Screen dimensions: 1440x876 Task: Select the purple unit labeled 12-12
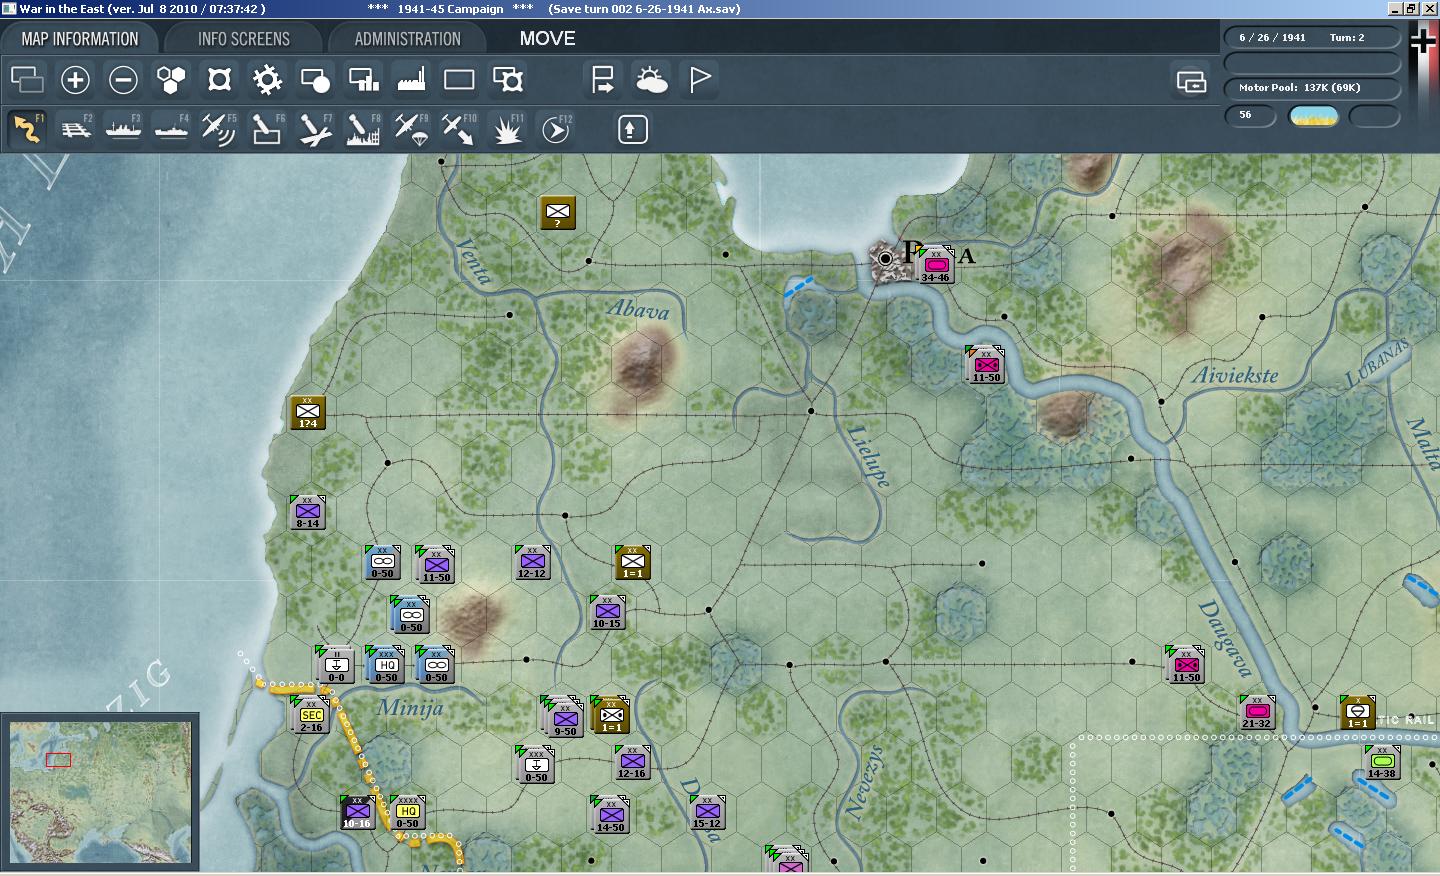[x=532, y=563]
